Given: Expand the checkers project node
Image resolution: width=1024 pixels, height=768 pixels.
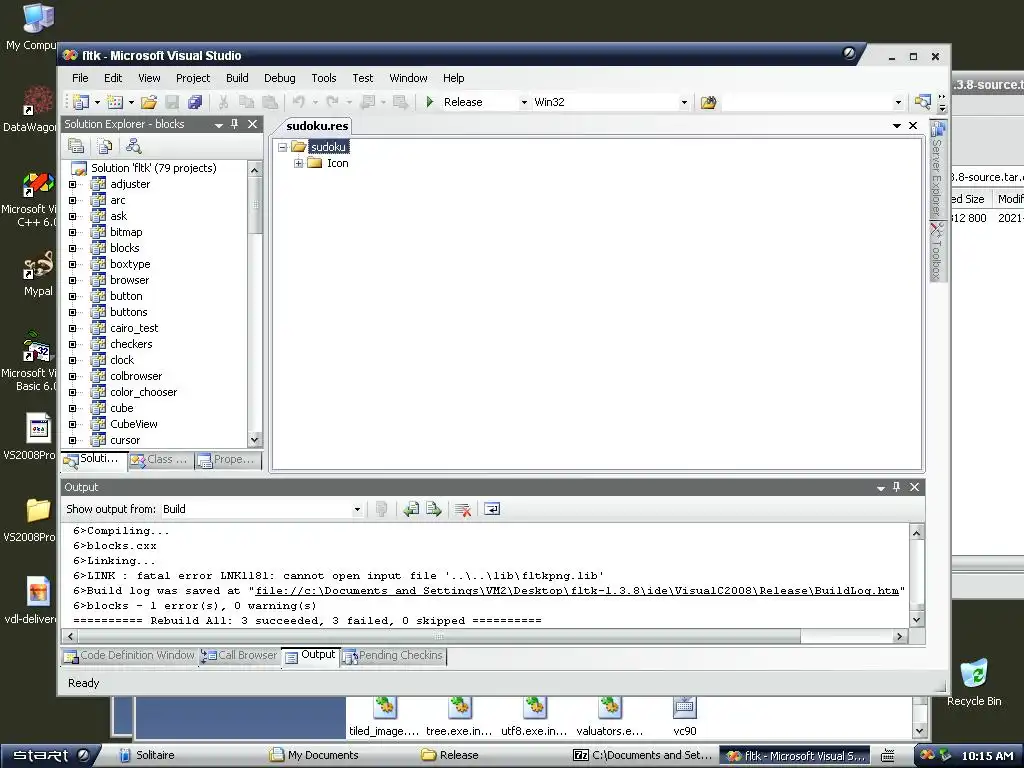Looking at the screenshot, I should (x=72, y=344).
